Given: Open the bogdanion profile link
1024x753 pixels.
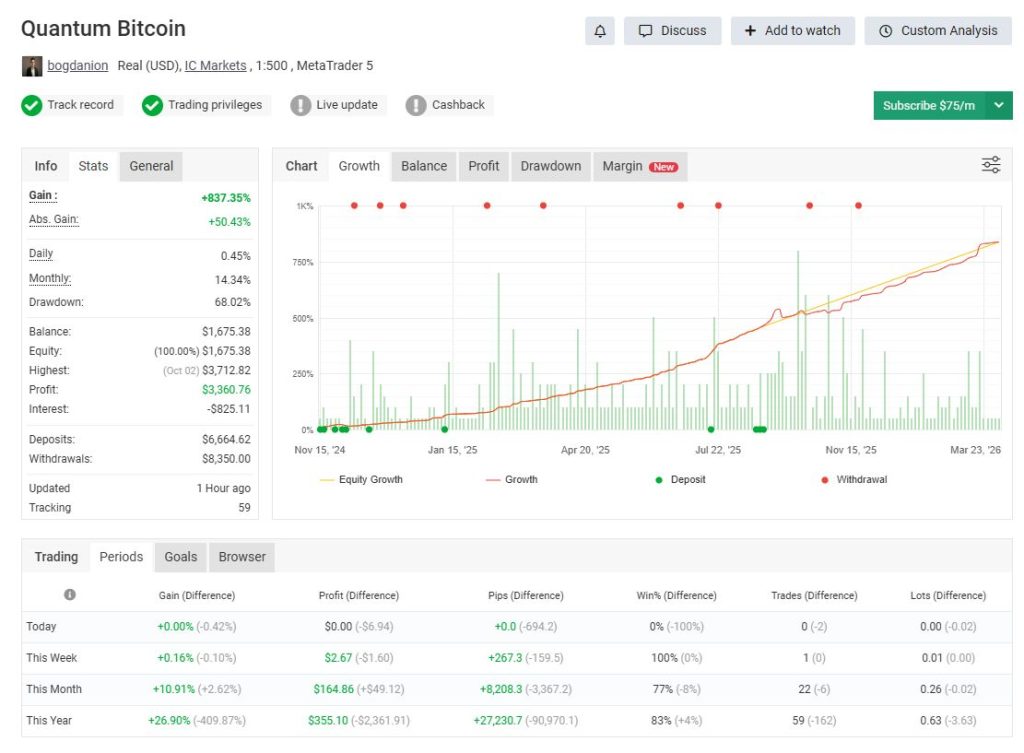Looking at the screenshot, I should point(77,65).
